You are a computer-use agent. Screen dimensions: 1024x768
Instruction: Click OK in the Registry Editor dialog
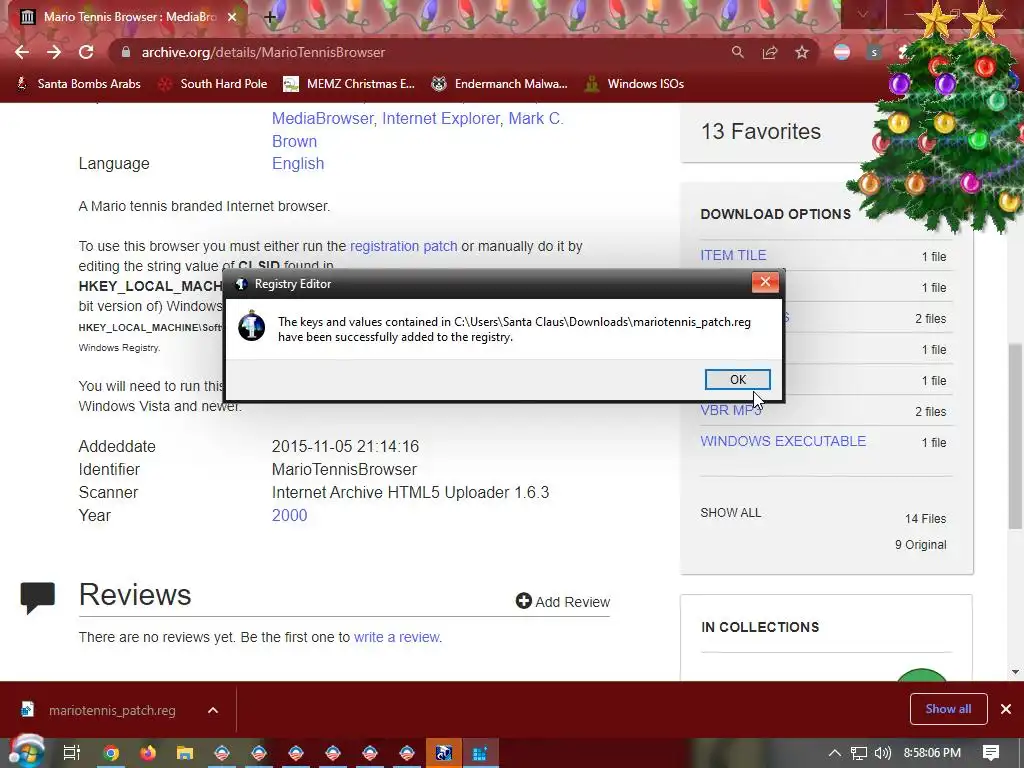[737, 379]
